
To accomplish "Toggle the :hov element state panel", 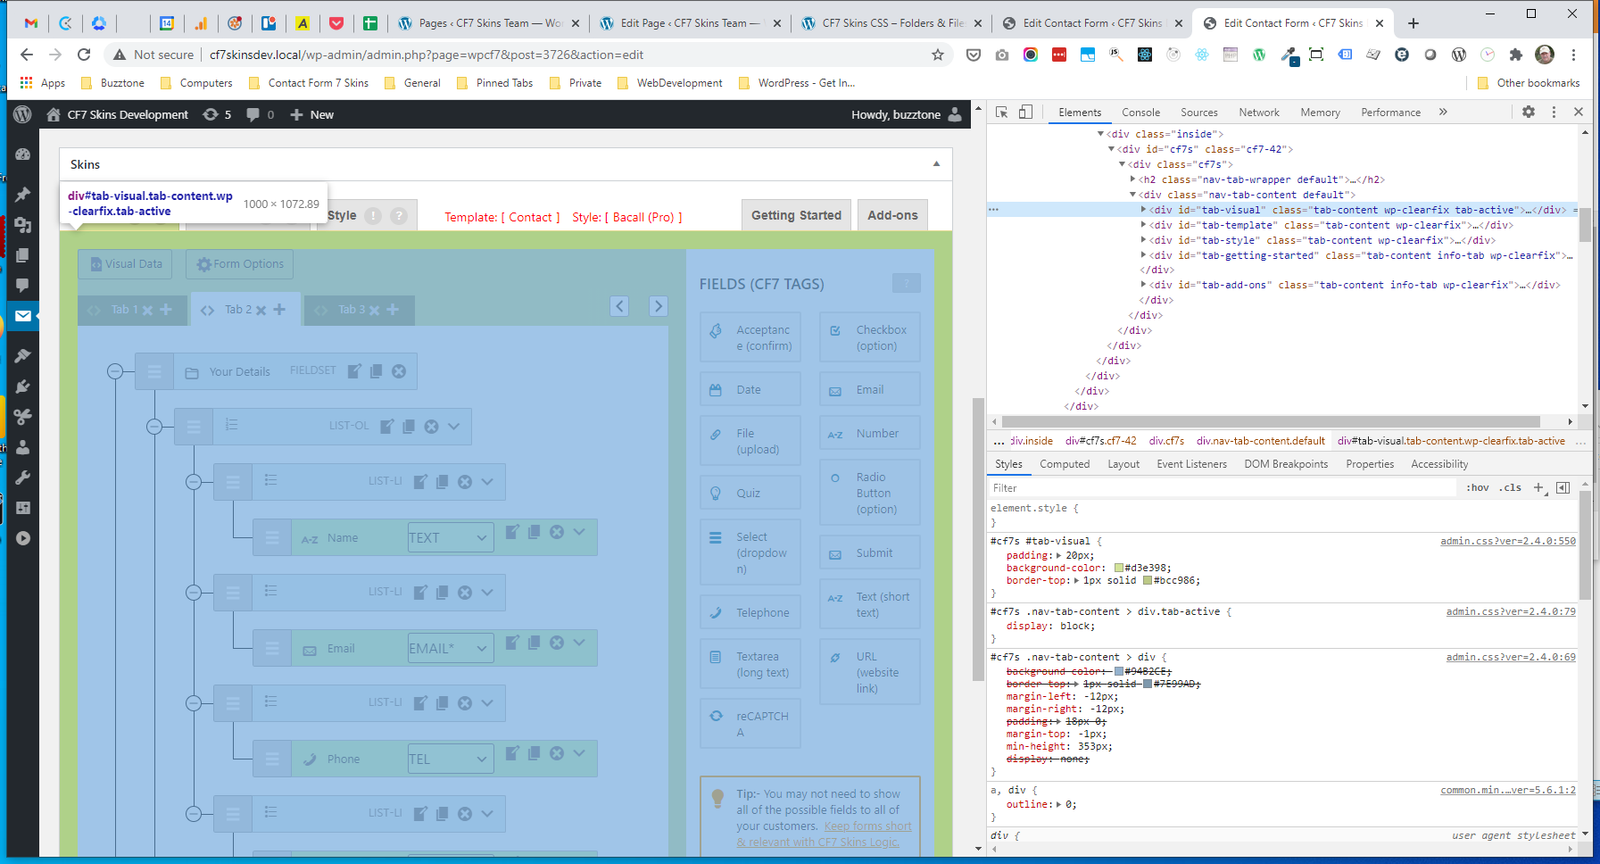I will pos(1477,488).
